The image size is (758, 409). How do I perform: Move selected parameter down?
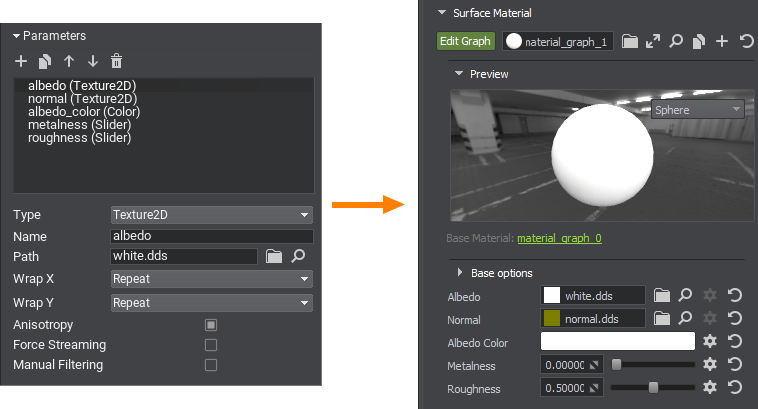tap(92, 62)
